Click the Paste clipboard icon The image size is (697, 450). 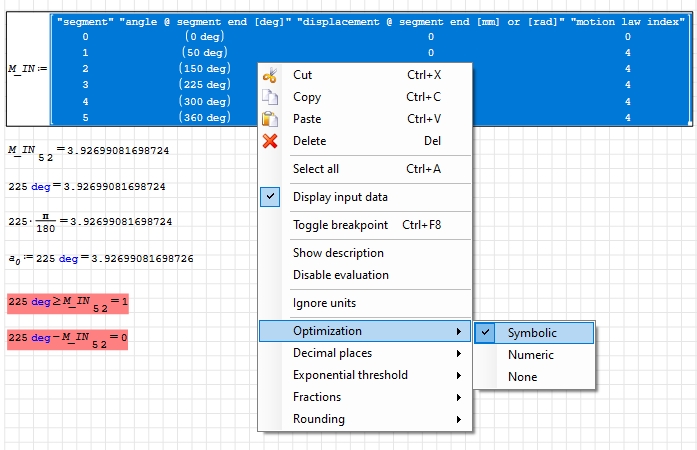tap(270, 119)
